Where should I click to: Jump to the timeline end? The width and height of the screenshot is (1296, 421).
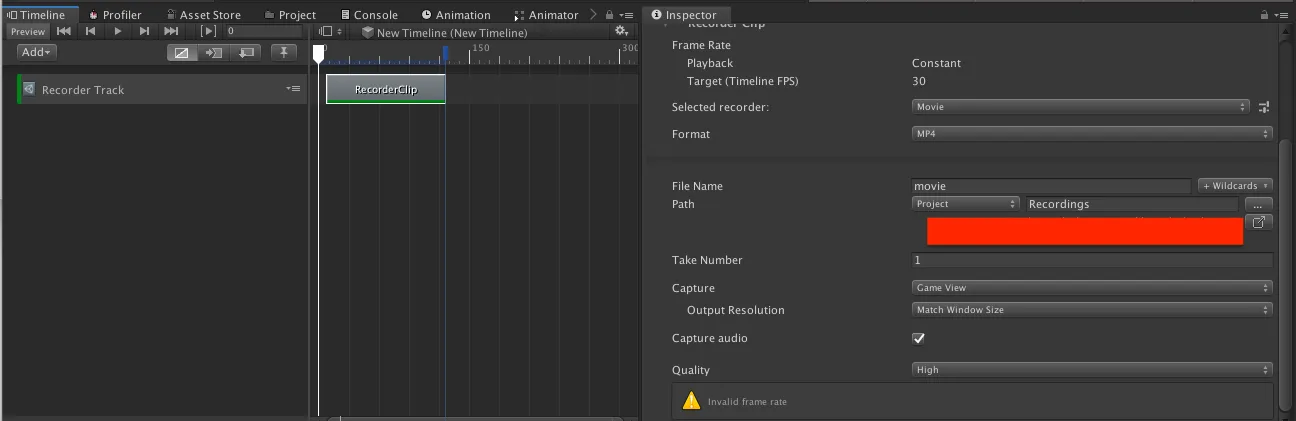171,31
